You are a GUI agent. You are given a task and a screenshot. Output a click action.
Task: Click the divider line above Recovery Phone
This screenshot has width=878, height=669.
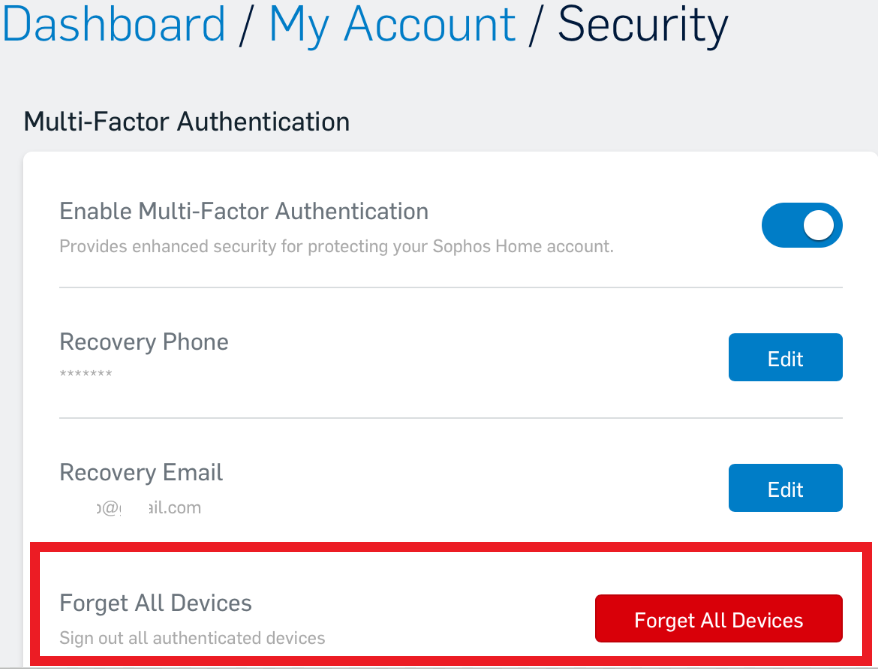(451, 287)
